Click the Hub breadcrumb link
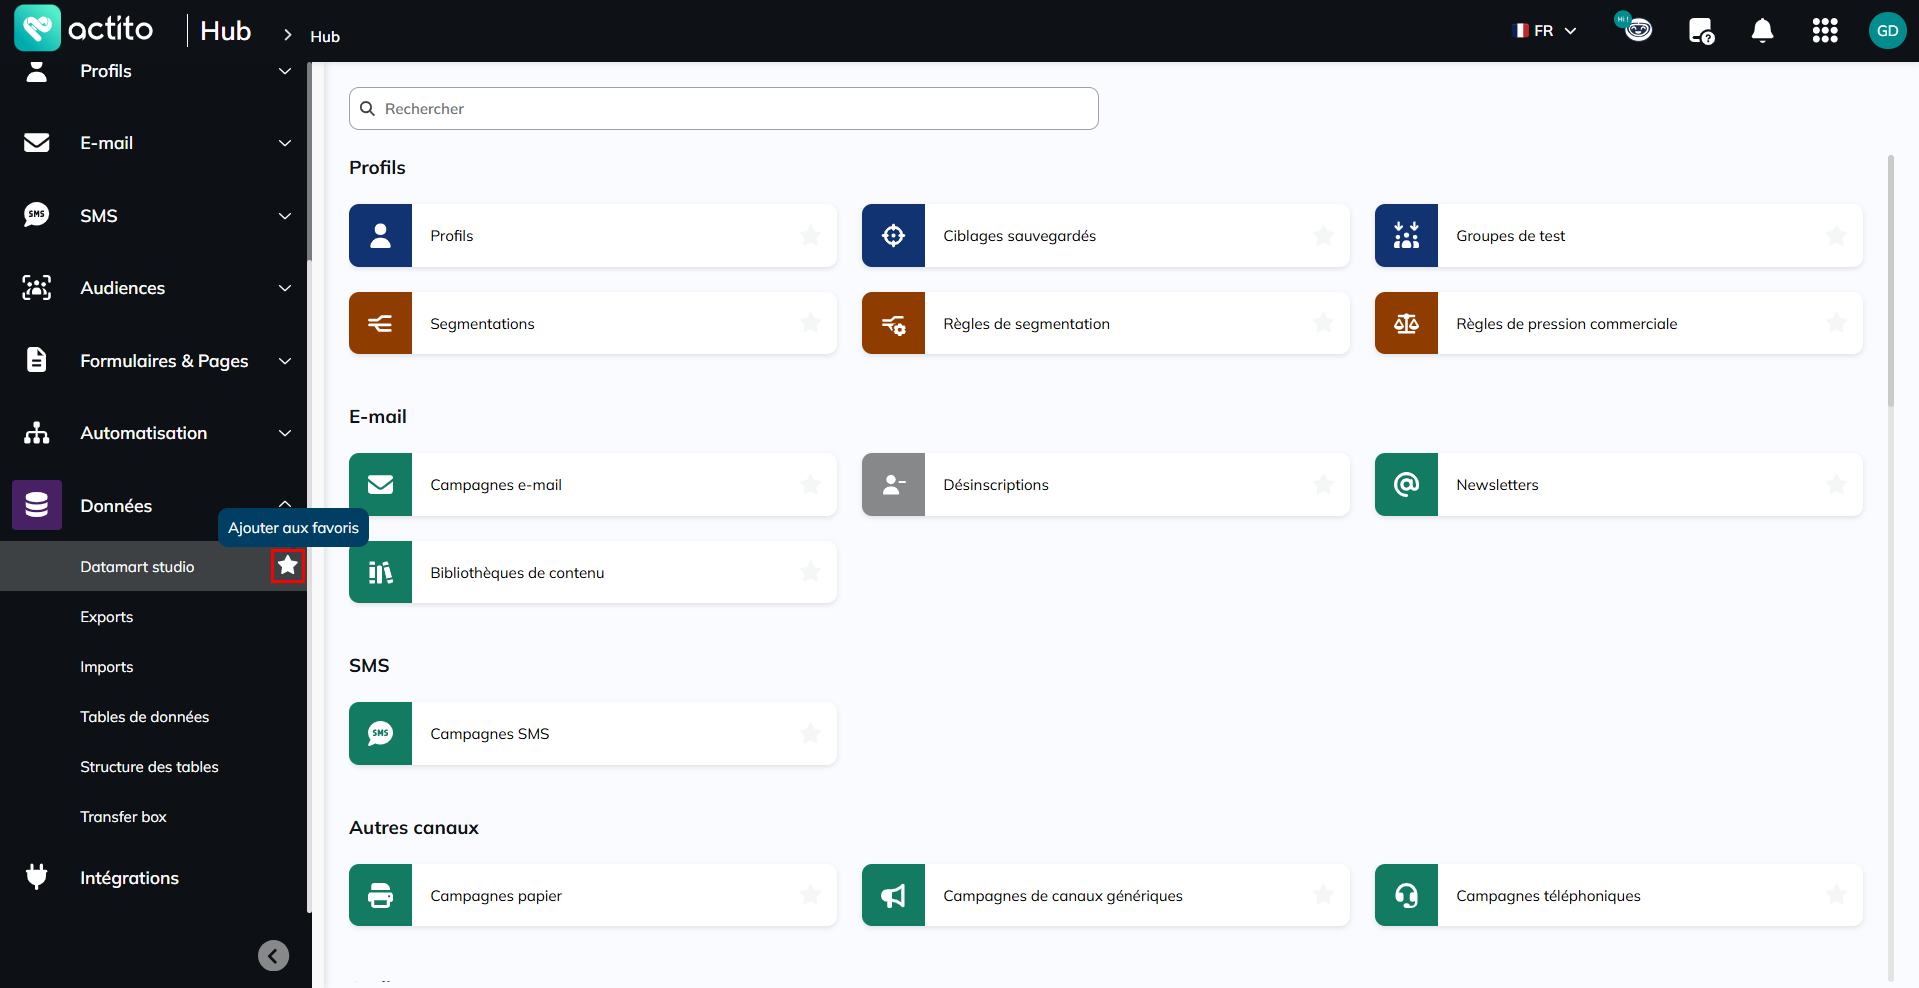This screenshot has width=1919, height=988. (325, 36)
